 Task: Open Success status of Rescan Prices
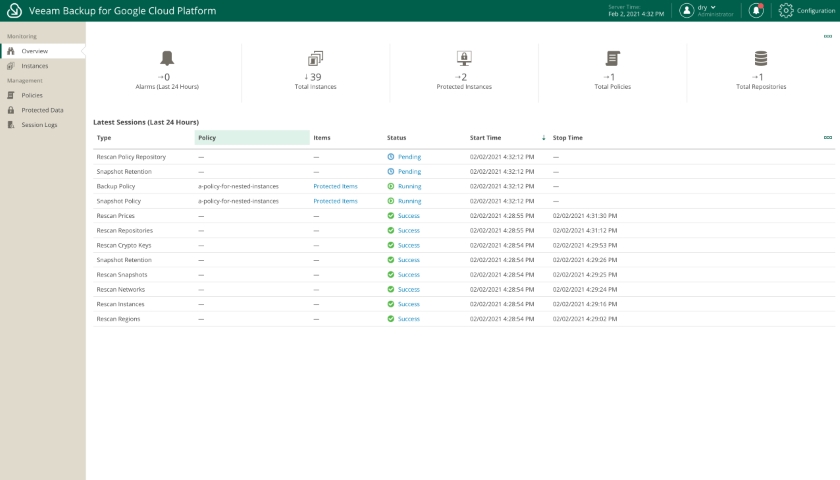point(409,216)
